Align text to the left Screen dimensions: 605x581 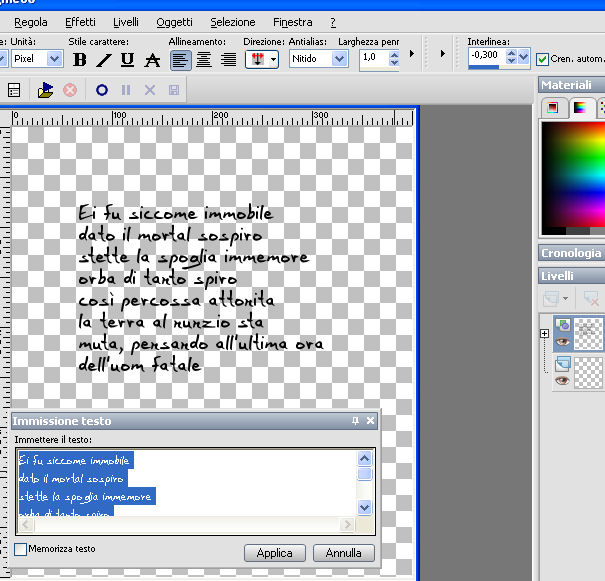(180, 60)
